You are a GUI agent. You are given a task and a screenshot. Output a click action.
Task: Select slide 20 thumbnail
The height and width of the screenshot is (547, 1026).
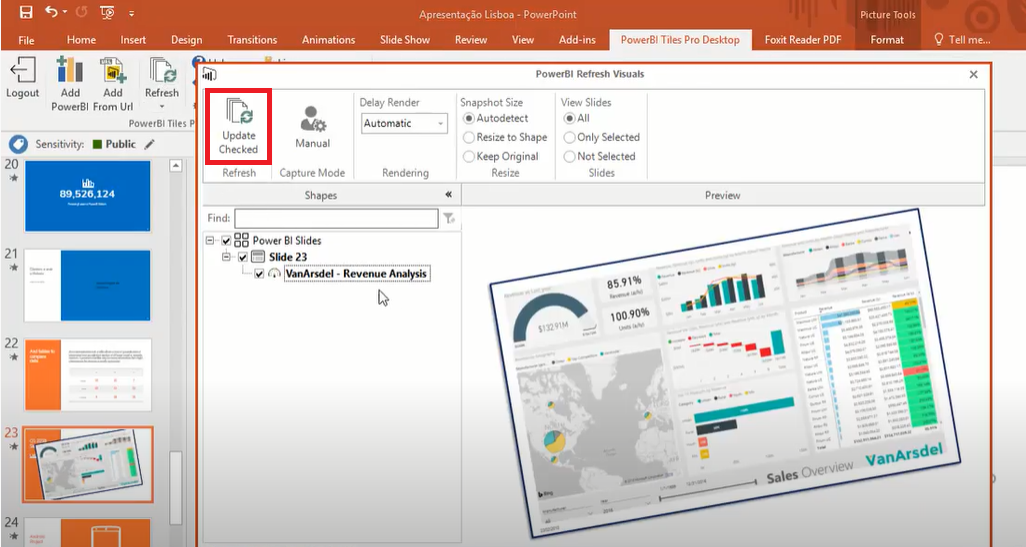coord(88,196)
